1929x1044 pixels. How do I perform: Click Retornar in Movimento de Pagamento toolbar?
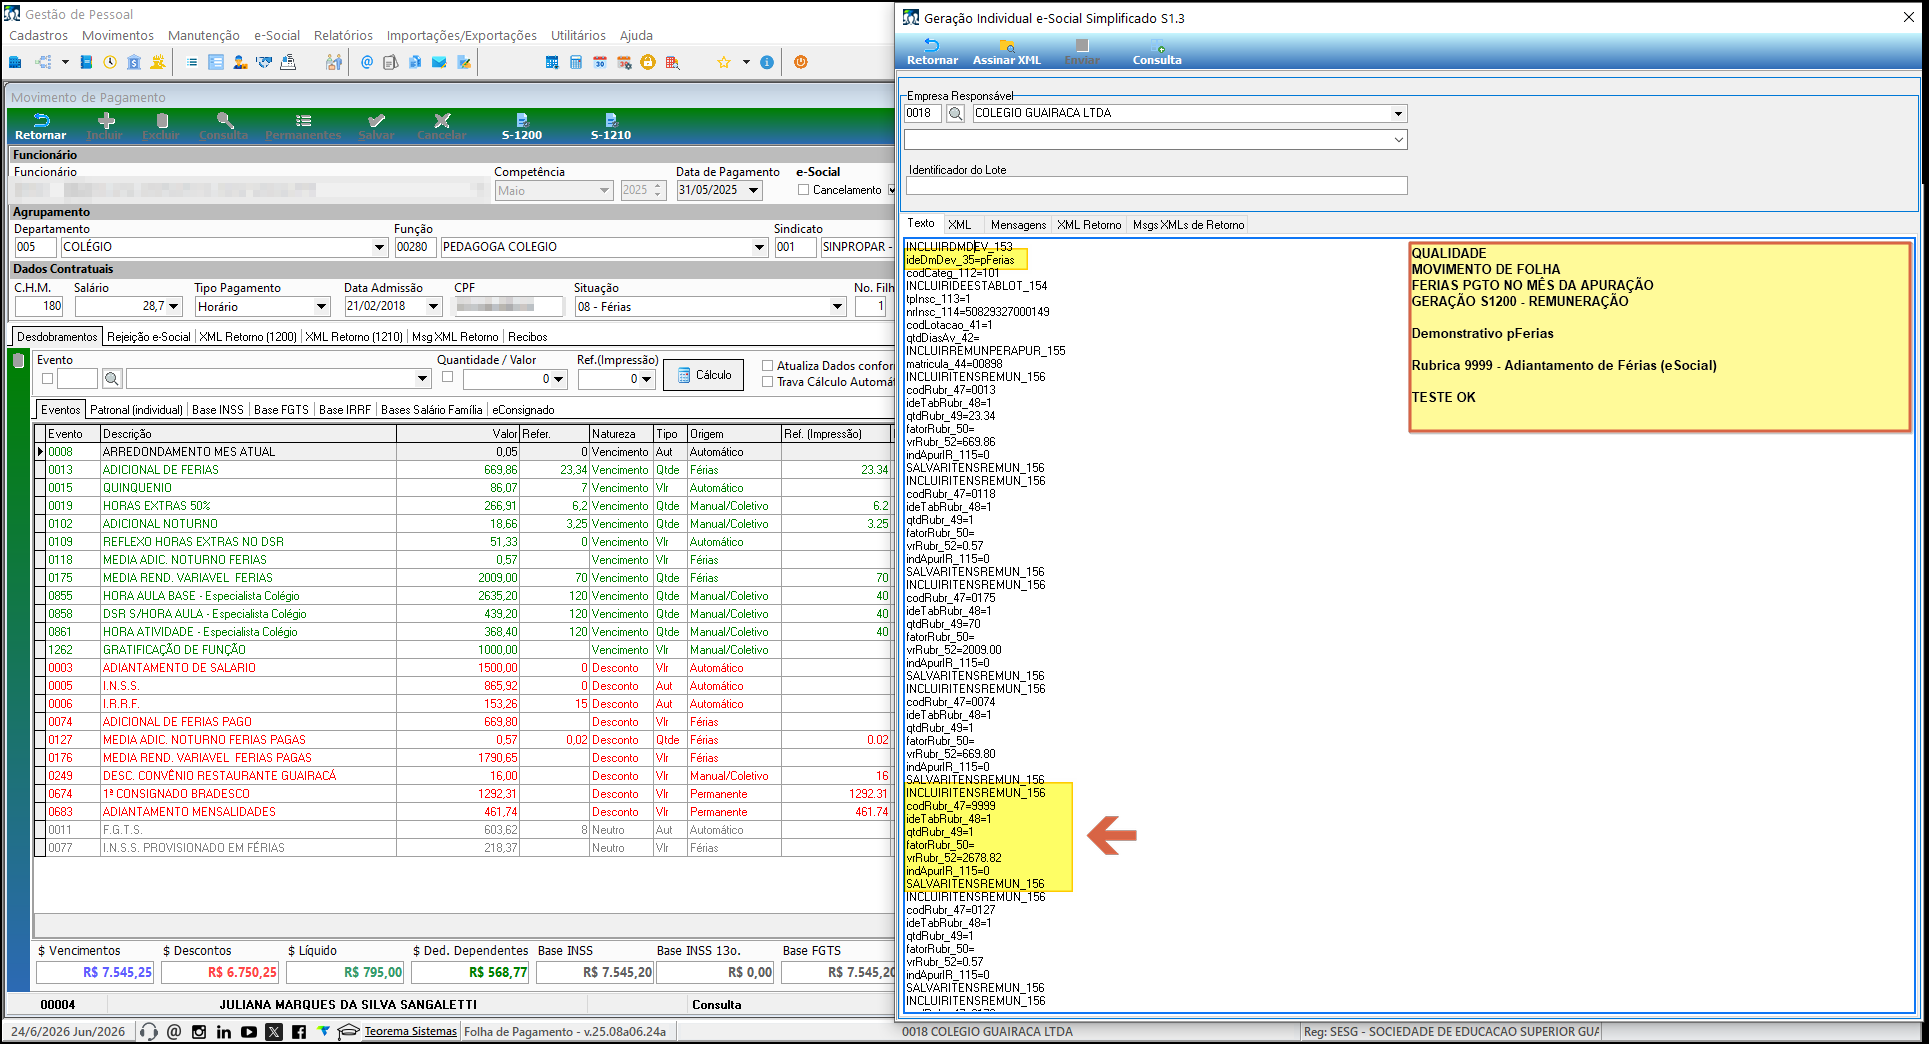point(41,126)
